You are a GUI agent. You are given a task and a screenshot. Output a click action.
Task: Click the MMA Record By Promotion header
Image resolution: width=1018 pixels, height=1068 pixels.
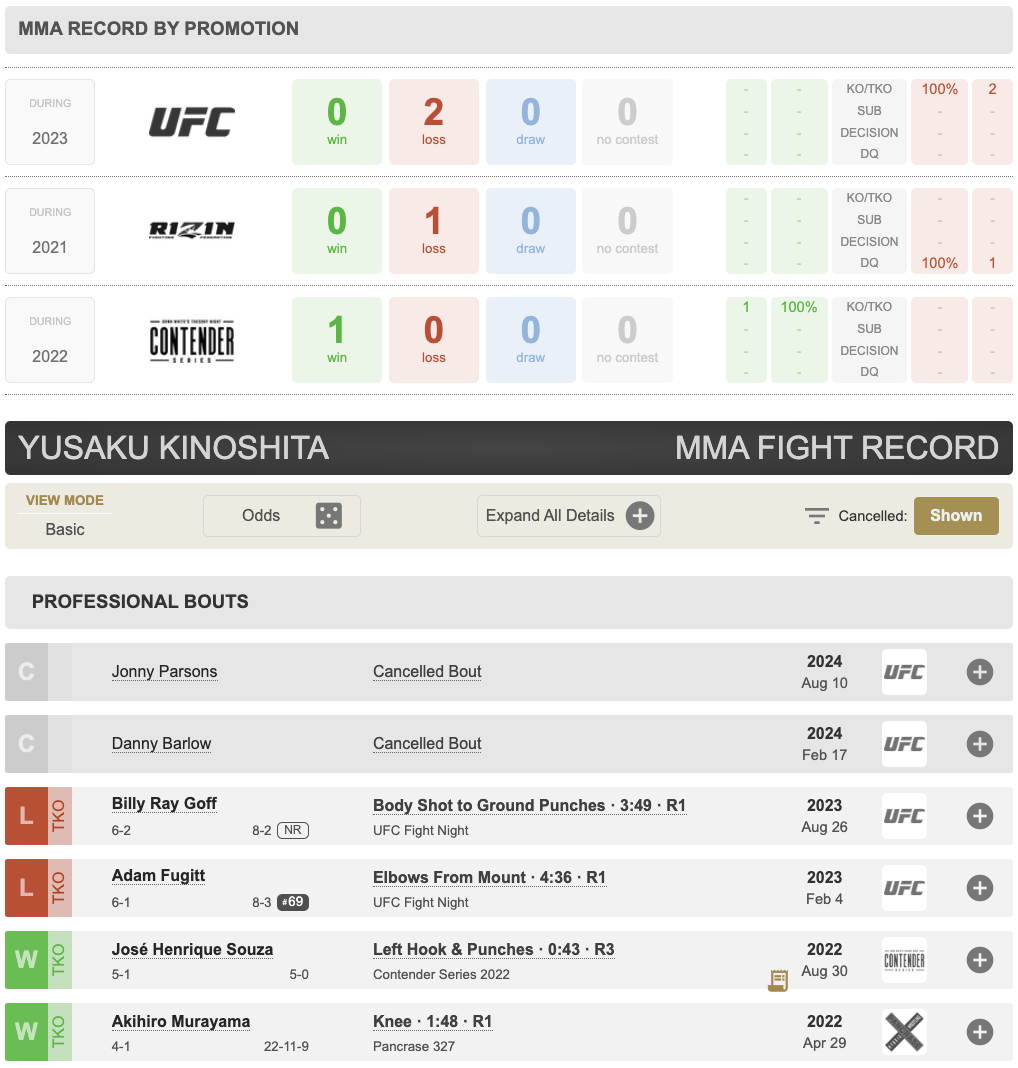(158, 29)
